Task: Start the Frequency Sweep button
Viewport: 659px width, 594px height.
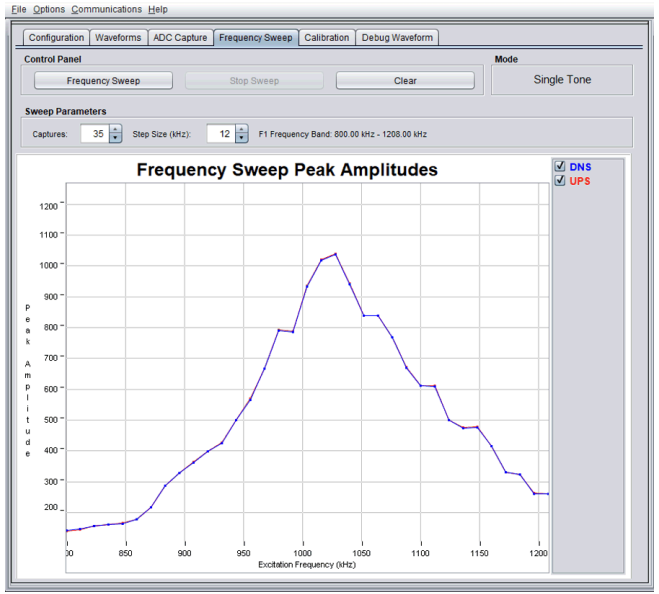Action: tap(103, 81)
